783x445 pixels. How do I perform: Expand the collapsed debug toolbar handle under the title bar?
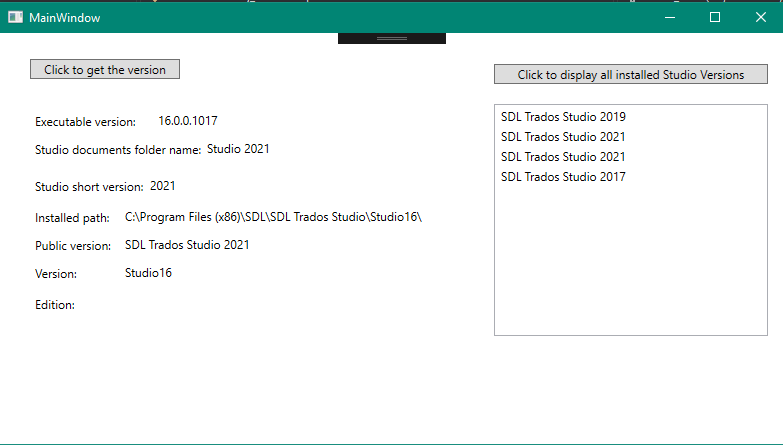pos(392,38)
